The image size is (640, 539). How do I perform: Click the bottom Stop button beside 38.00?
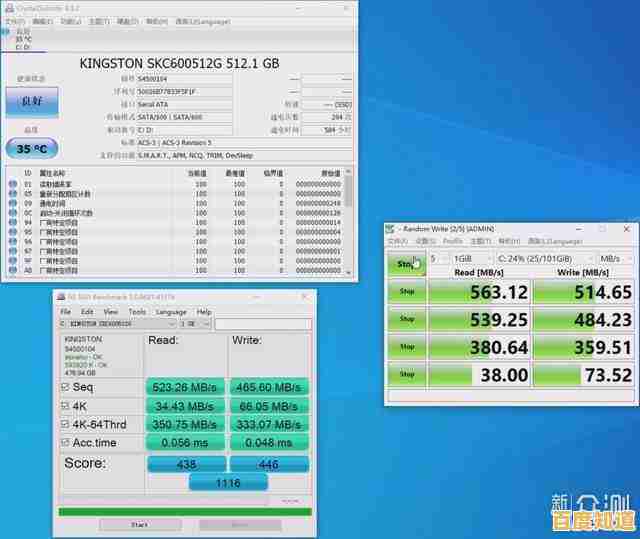(406, 374)
